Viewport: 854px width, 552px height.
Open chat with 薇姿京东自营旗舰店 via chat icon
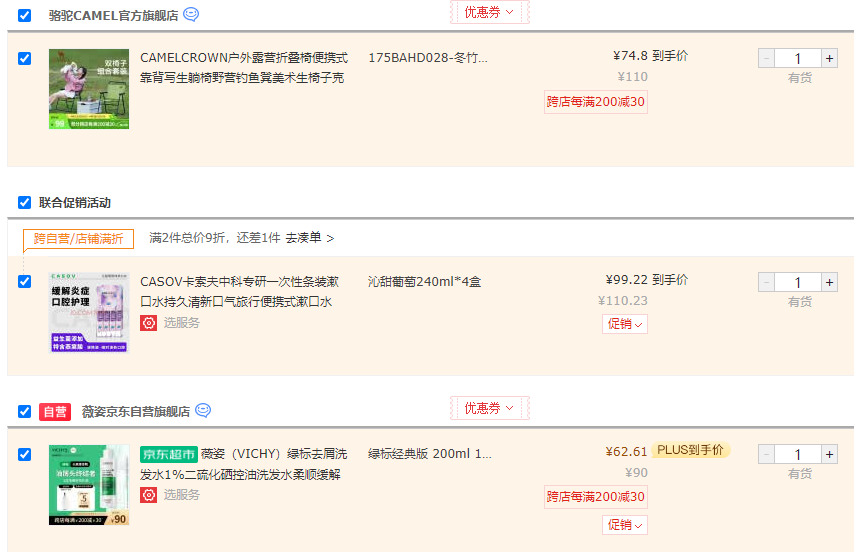(203, 410)
